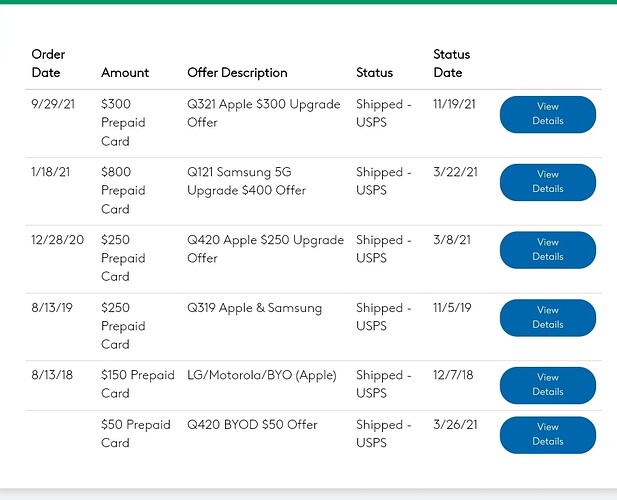Select the Q321 Apple $300 Upgrade Offer text

point(264,113)
